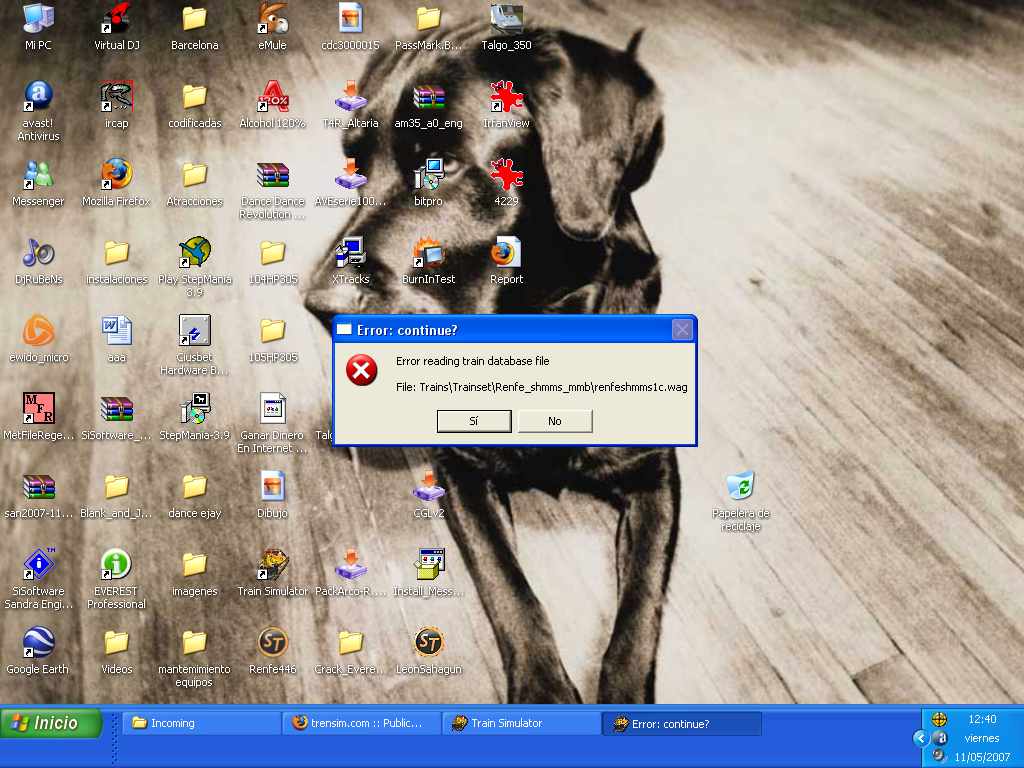This screenshot has width=1024, height=768.
Task: Open the EVEREST Professional shortcut
Action: [116, 565]
